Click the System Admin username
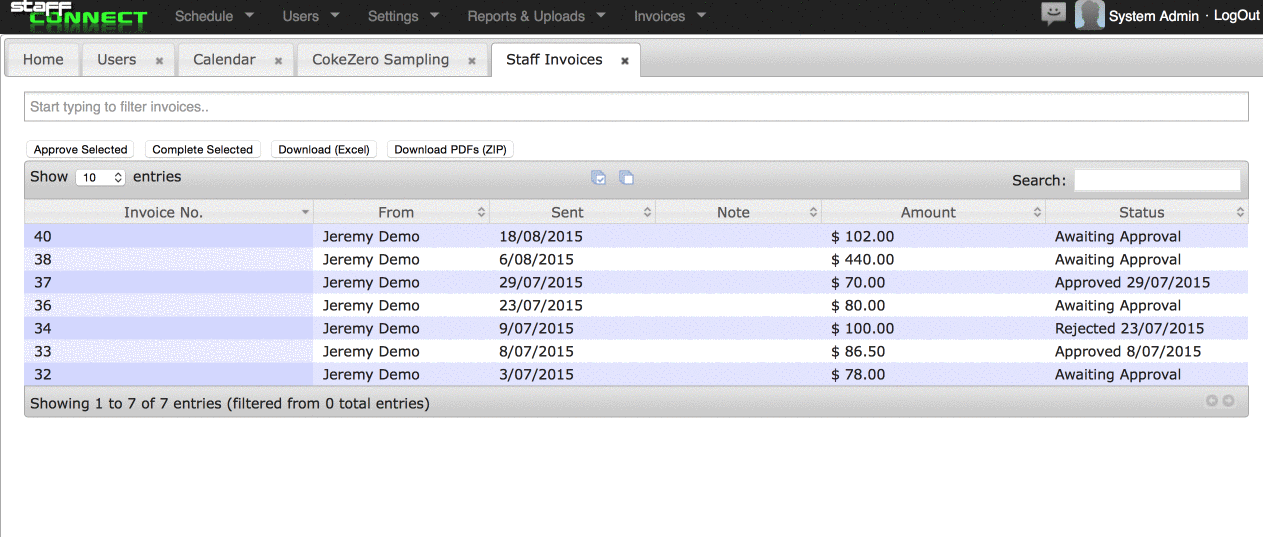This screenshot has height=537, width=1263. (1154, 16)
